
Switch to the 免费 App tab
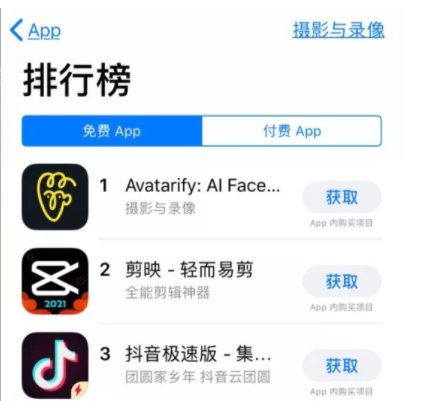[112, 131]
